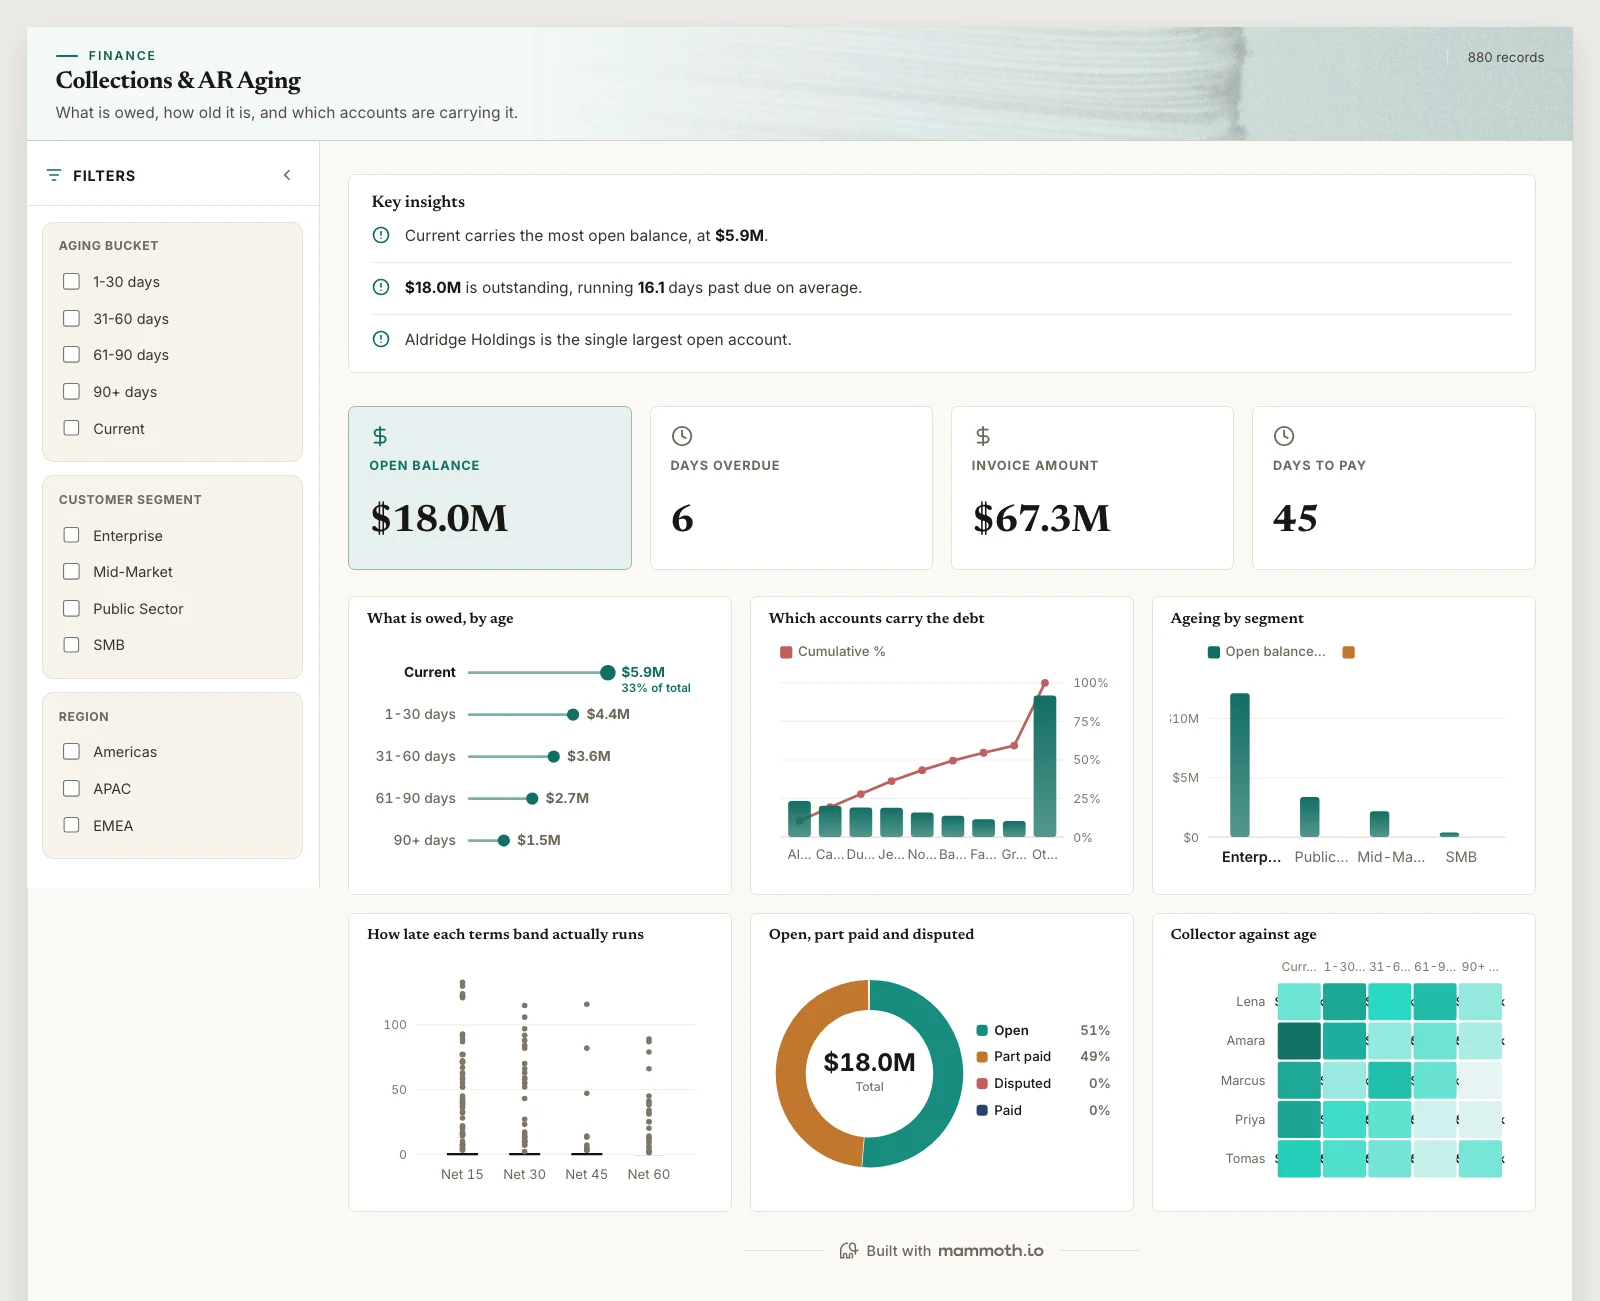Select the Open Balance KPI card
The image size is (1600, 1301).
pyautogui.click(x=490, y=488)
